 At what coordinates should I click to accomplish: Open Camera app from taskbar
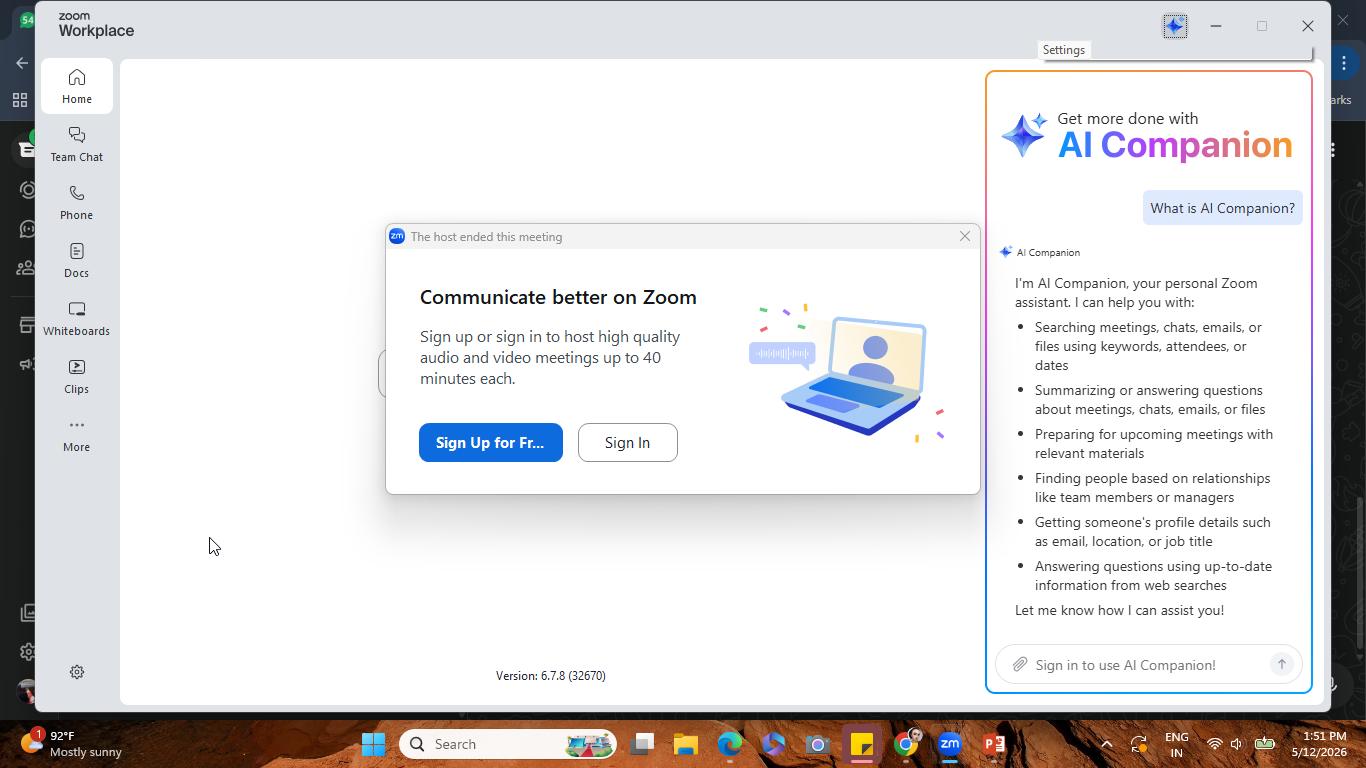[818, 744]
